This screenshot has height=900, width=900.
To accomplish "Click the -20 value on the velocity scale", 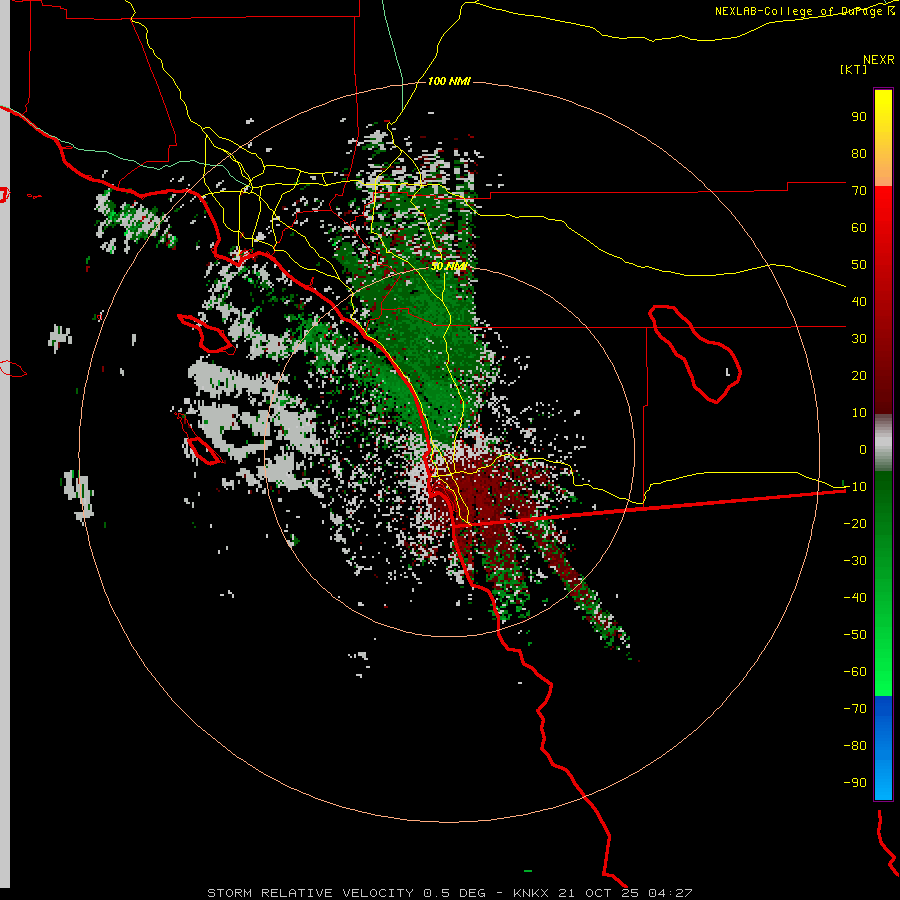I will (x=855, y=523).
